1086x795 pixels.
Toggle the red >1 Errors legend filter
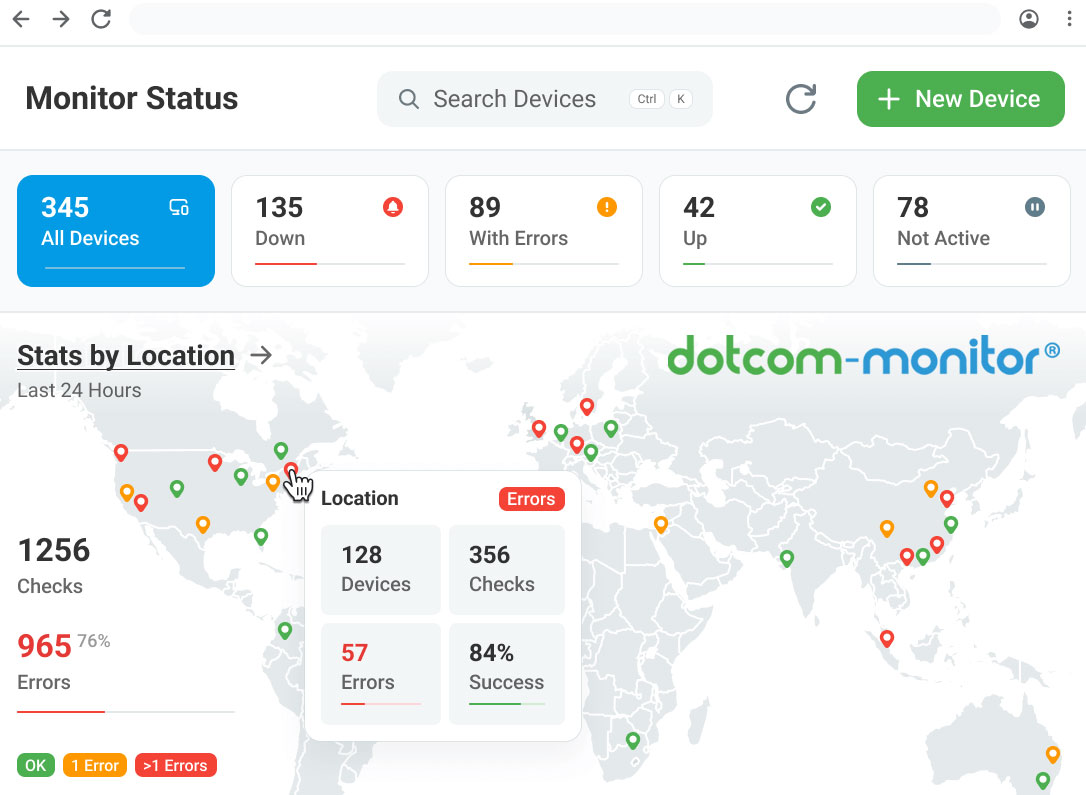click(175, 766)
